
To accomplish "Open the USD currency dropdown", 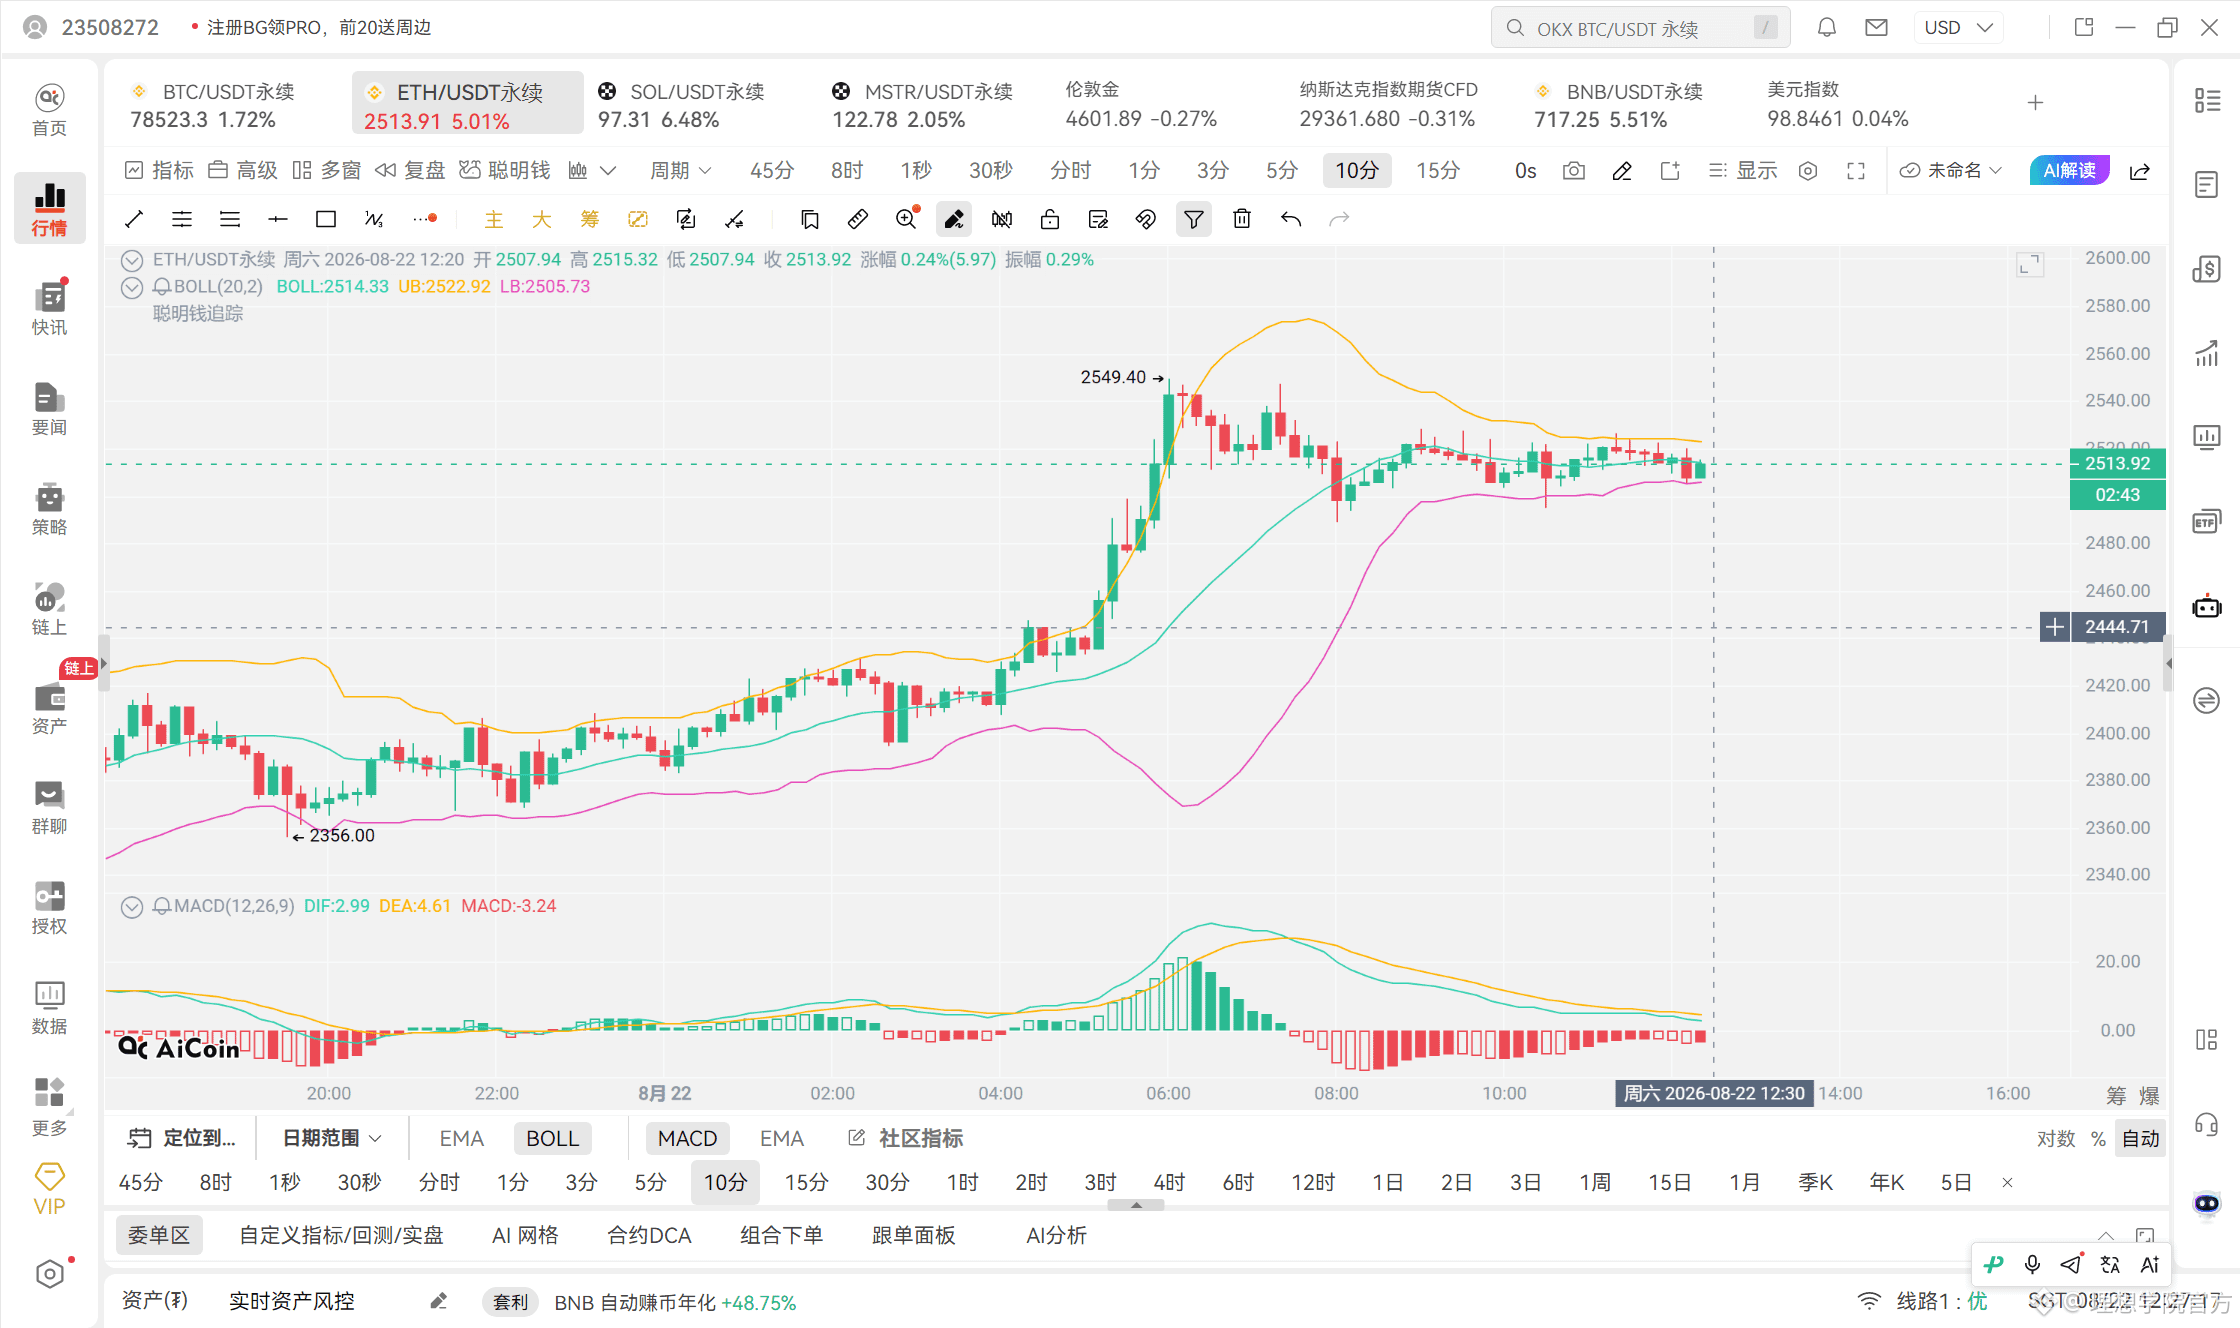I will pos(1959,28).
